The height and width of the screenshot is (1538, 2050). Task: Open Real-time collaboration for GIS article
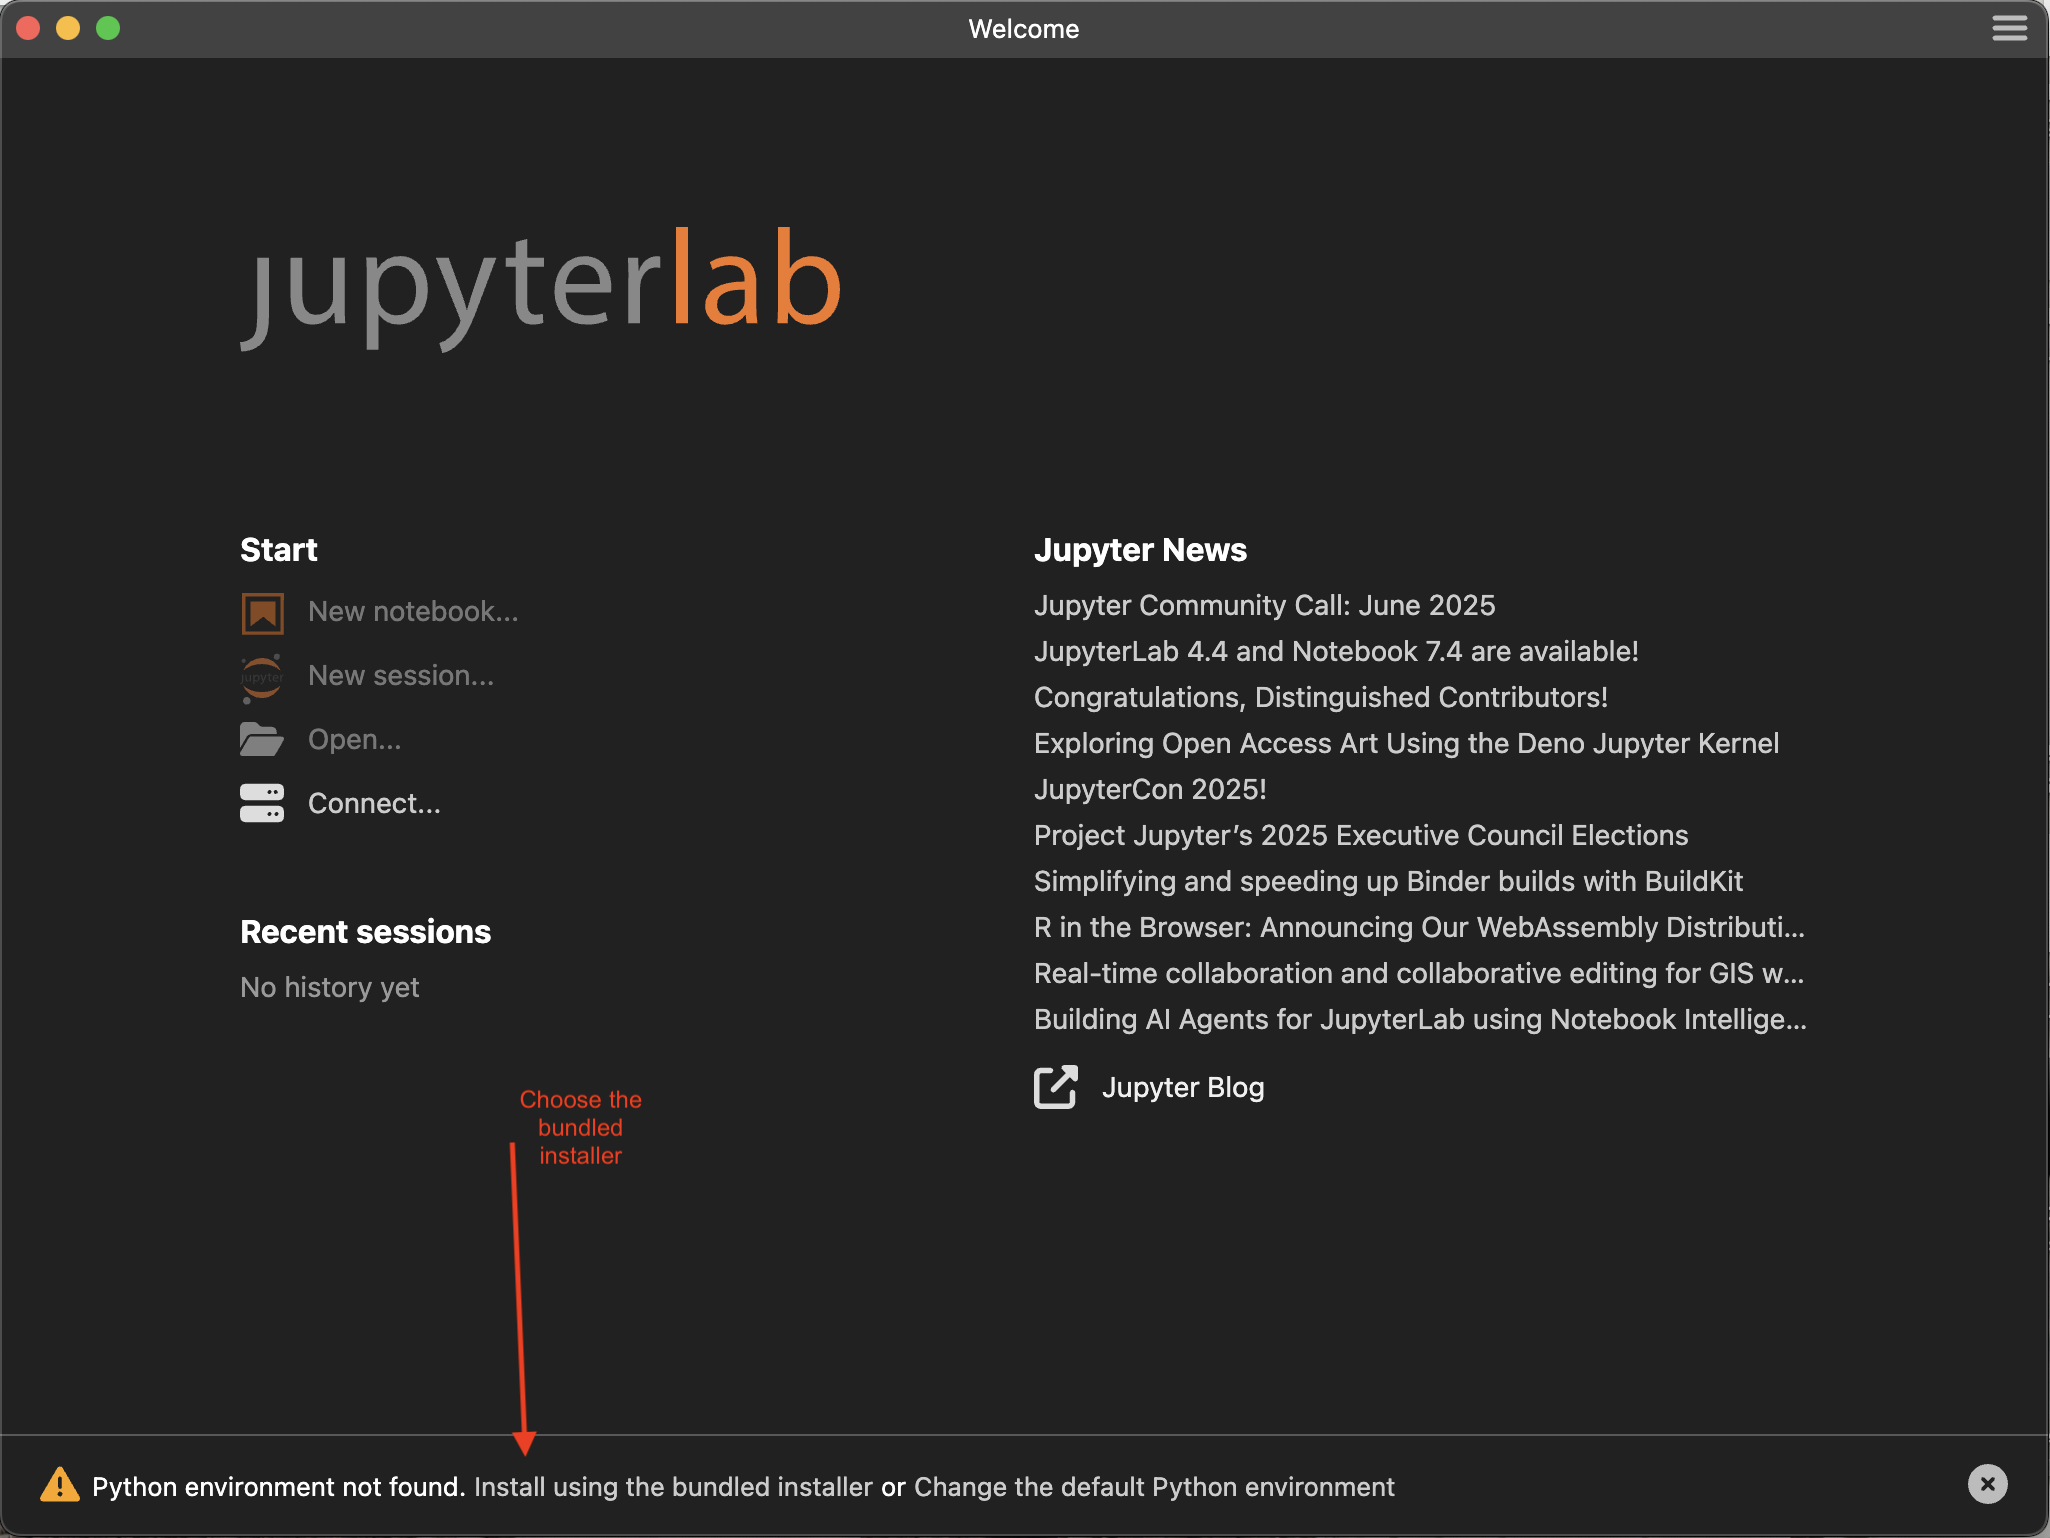click(x=1420, y=974)
